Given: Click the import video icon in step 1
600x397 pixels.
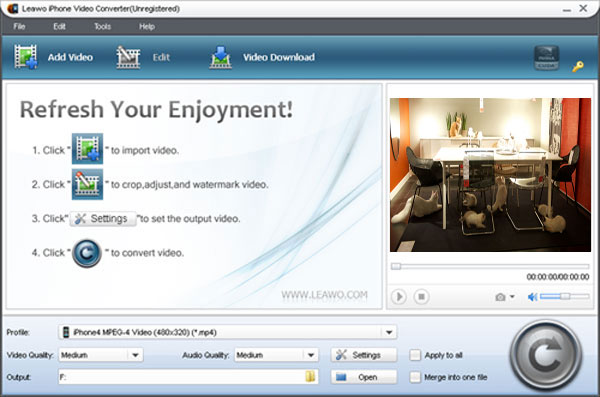Looking at the screenshot, I should pos(88,149).
